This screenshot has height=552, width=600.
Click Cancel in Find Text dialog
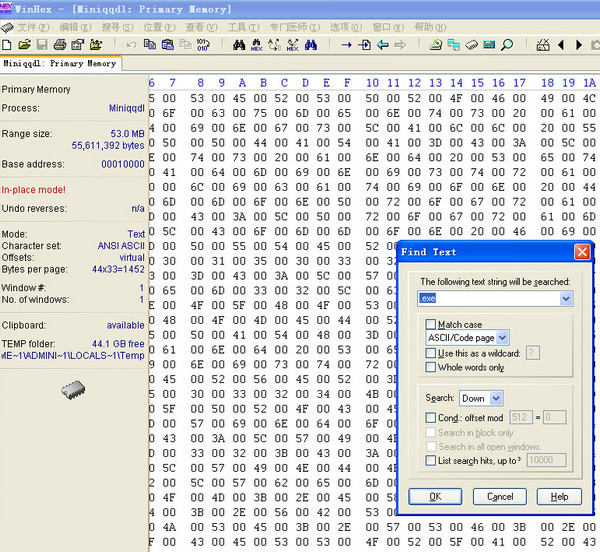point(499,496)
